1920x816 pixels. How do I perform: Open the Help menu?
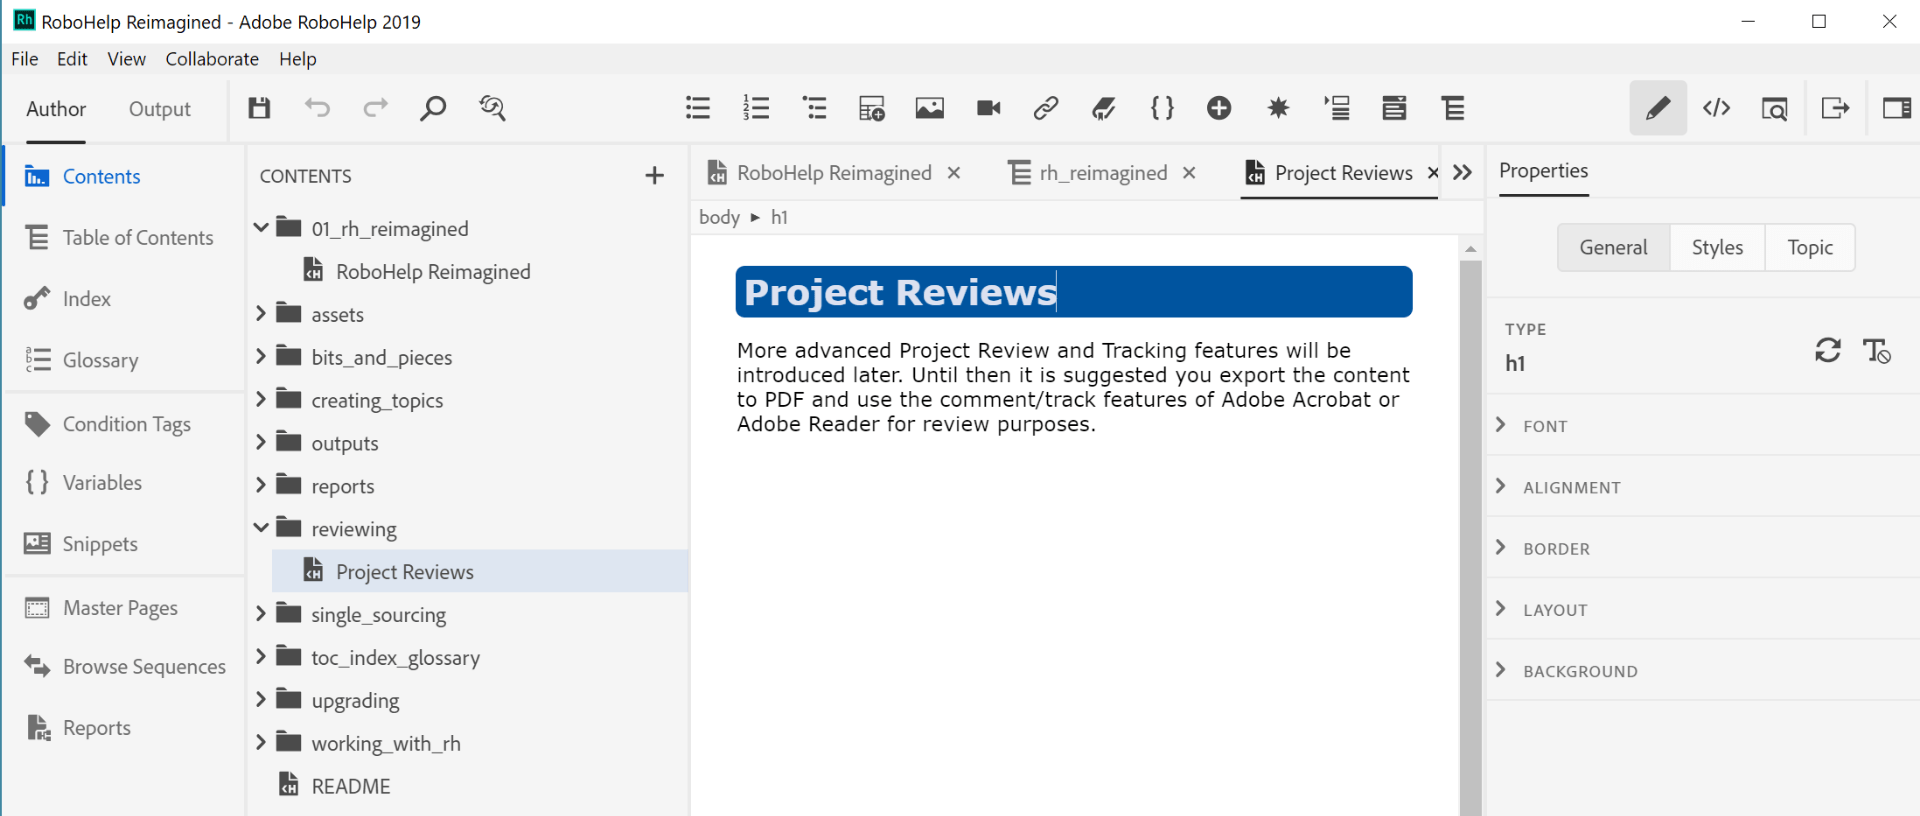[298, 59]
